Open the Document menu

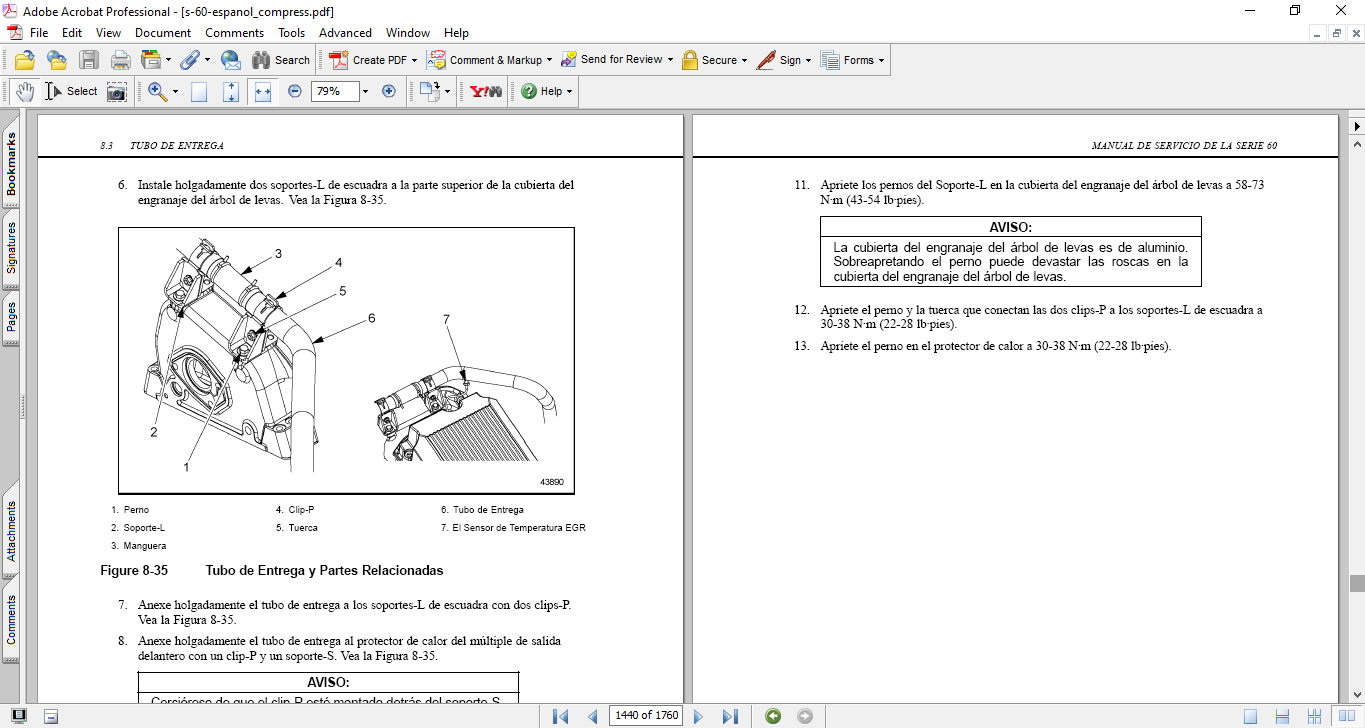(x=163, y=33)
